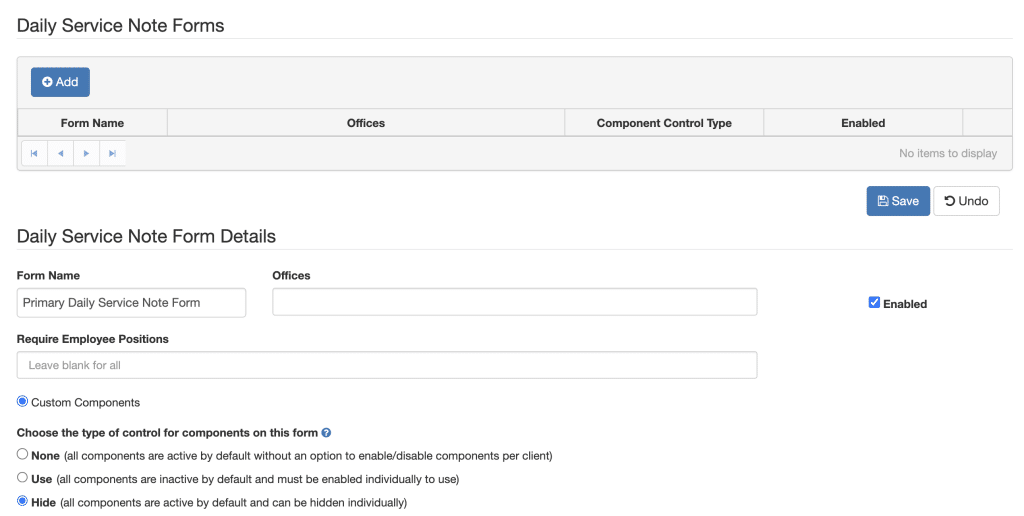Click the help icon beside control type heading

(x=326, y=433)
